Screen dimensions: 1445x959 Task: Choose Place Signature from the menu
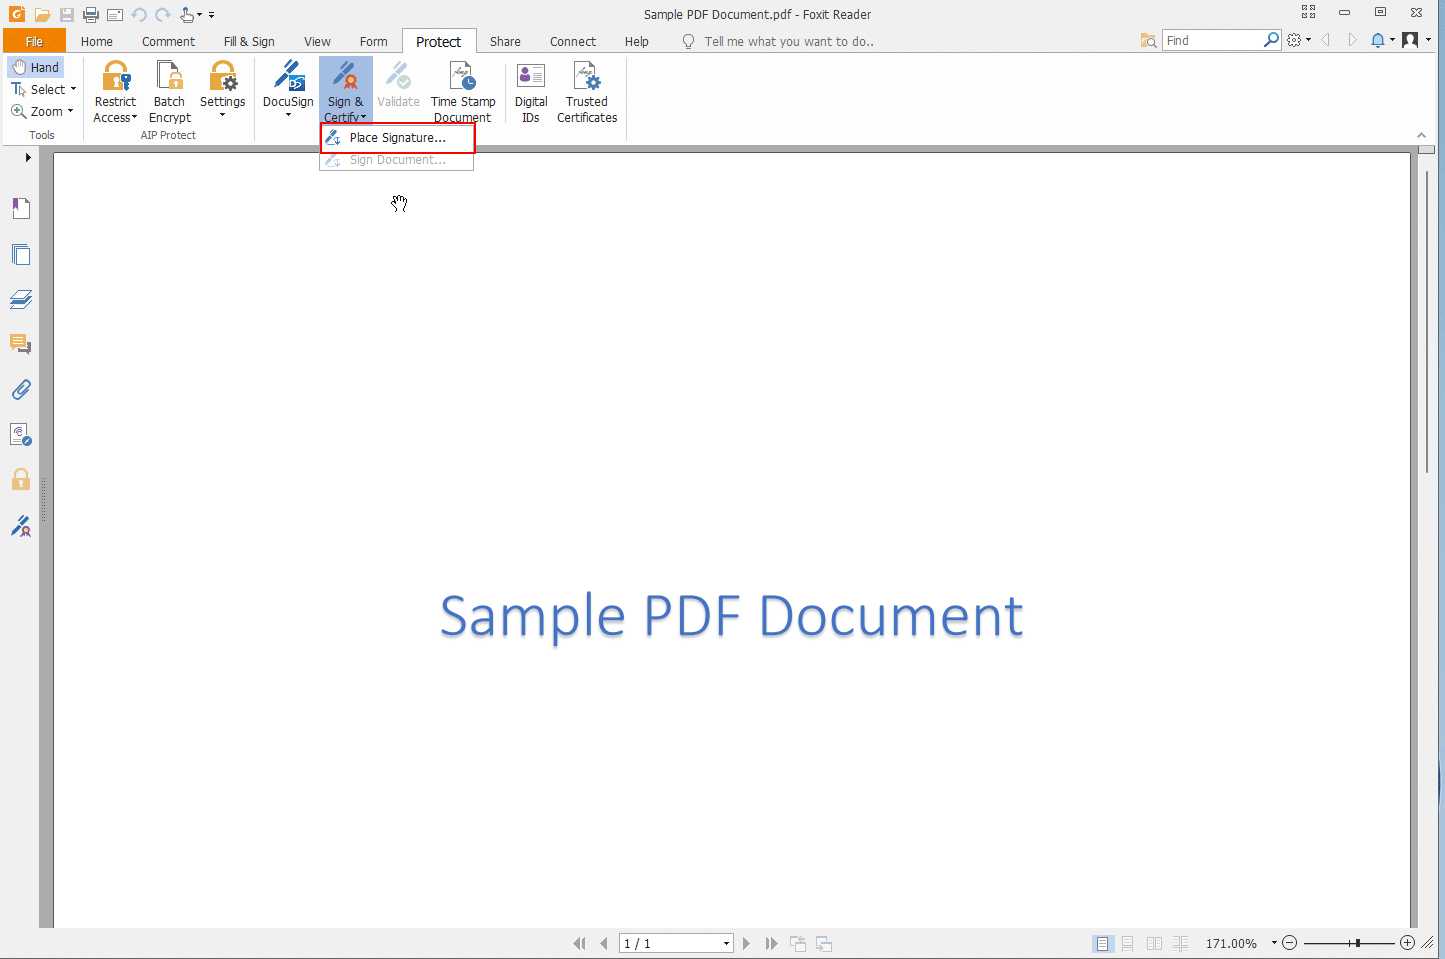397,137
